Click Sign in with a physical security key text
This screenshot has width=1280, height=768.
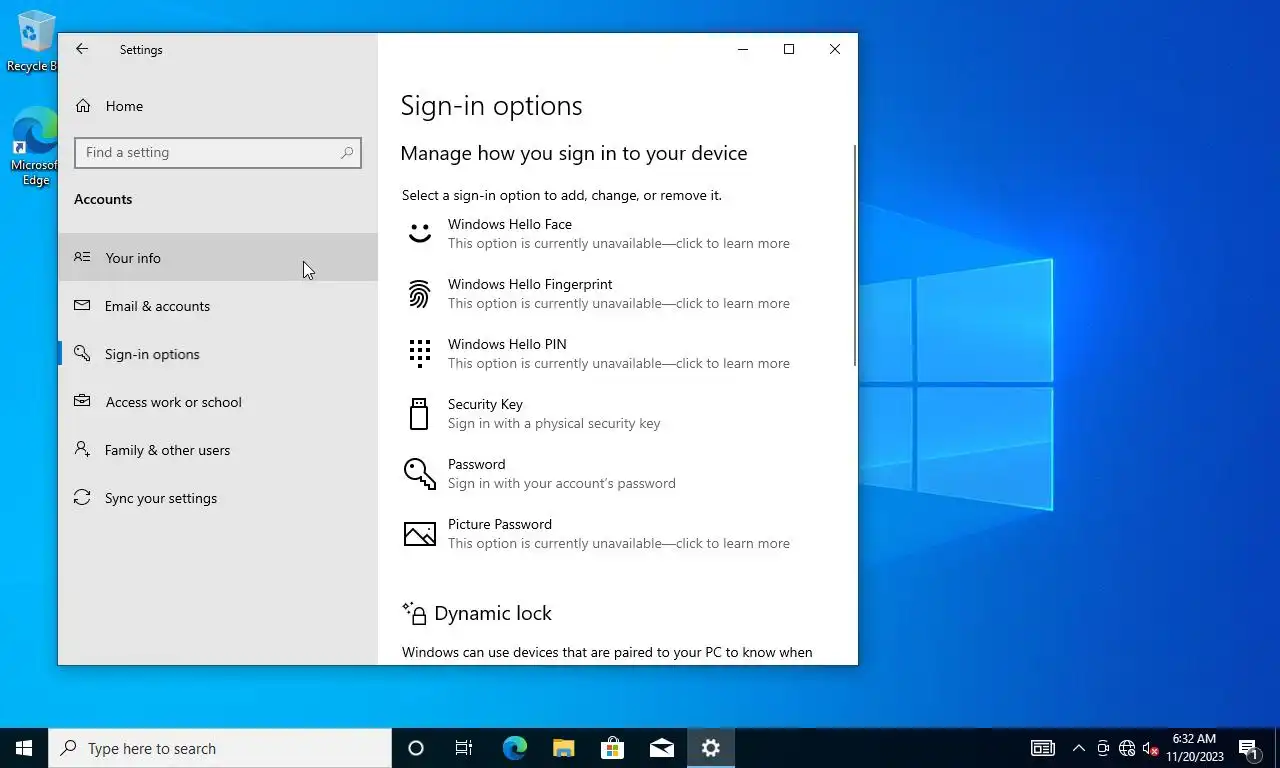[x=554, y=423]
